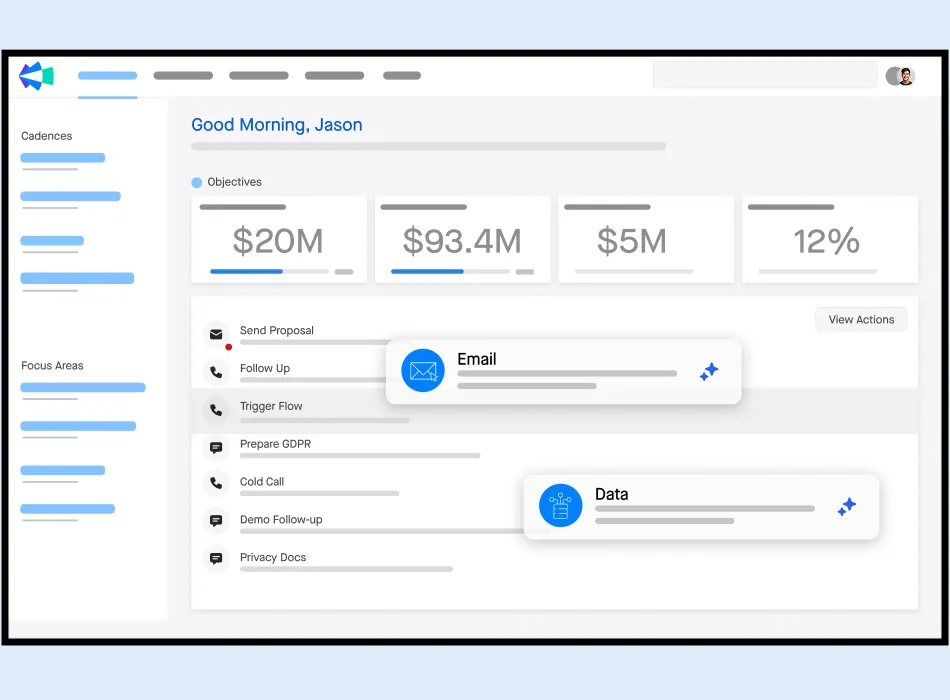Select the phone icon beside Follow Up

tap(217, 371)
